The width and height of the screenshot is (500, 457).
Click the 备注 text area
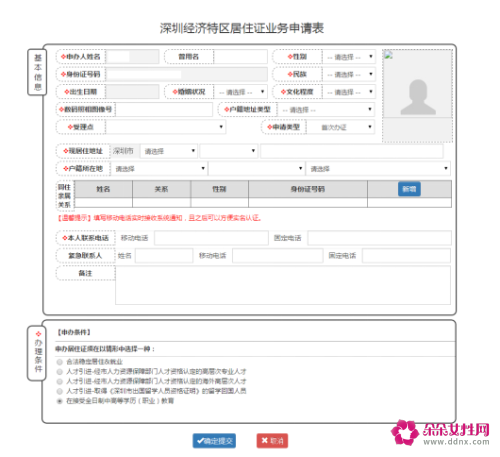pos(283,285)
